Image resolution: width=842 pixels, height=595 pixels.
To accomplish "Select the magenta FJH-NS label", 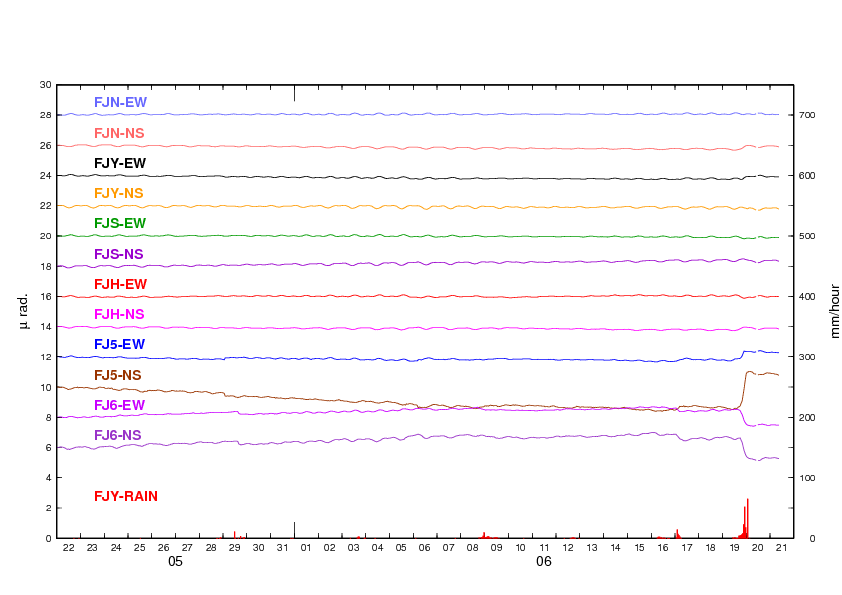I will pos(119,314).
